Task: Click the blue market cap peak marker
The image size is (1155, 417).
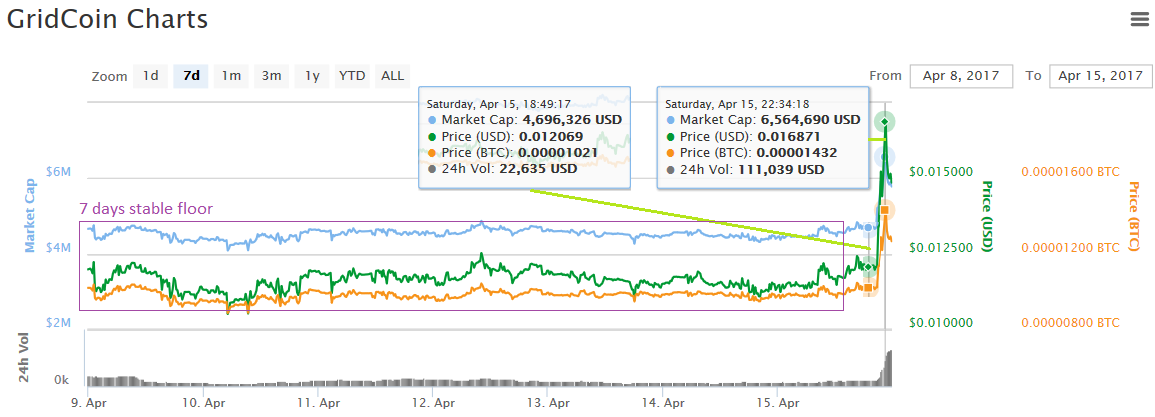Action: [885, 156]
